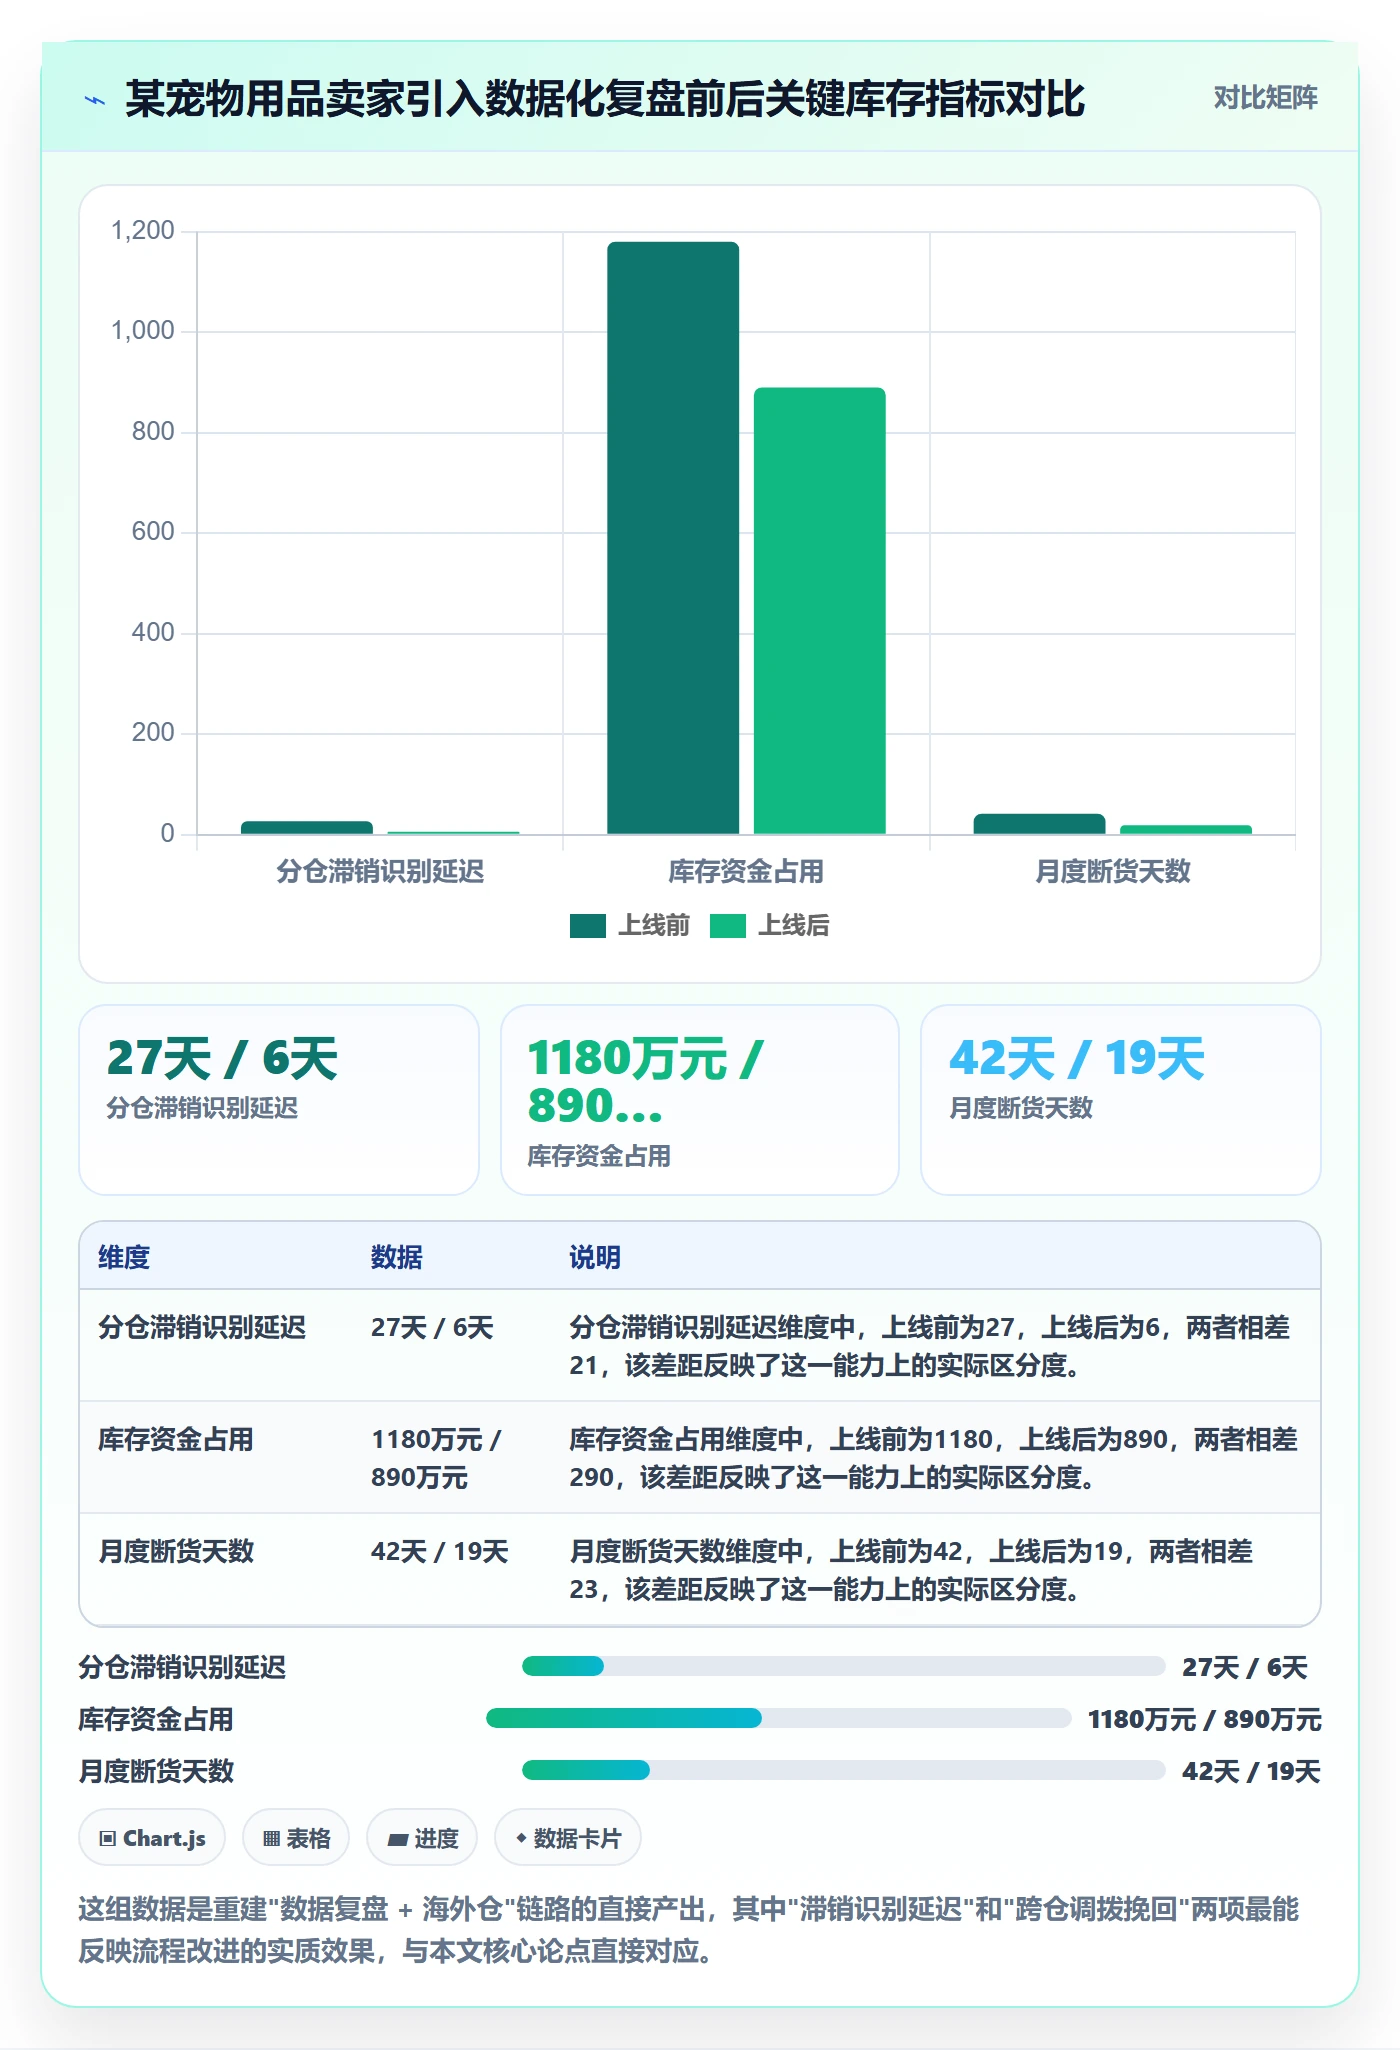
Task: Click the bar icon in 进度 tag
Action: 397,1839
